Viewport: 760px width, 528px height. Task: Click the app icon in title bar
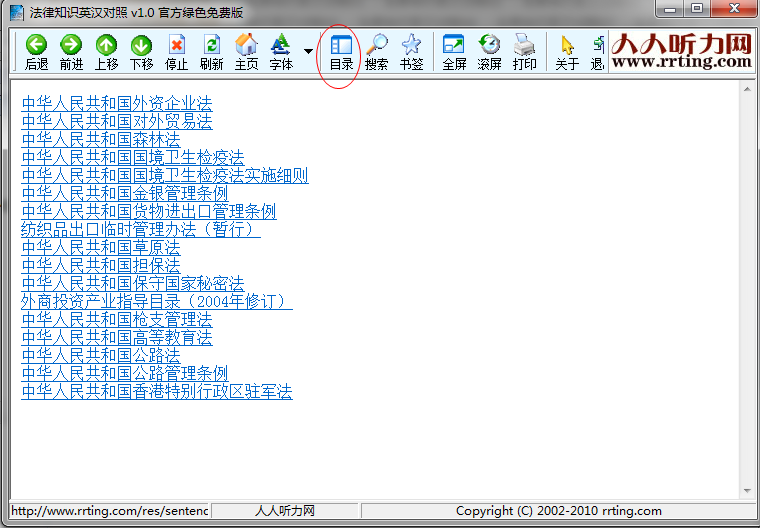point(17,13)
